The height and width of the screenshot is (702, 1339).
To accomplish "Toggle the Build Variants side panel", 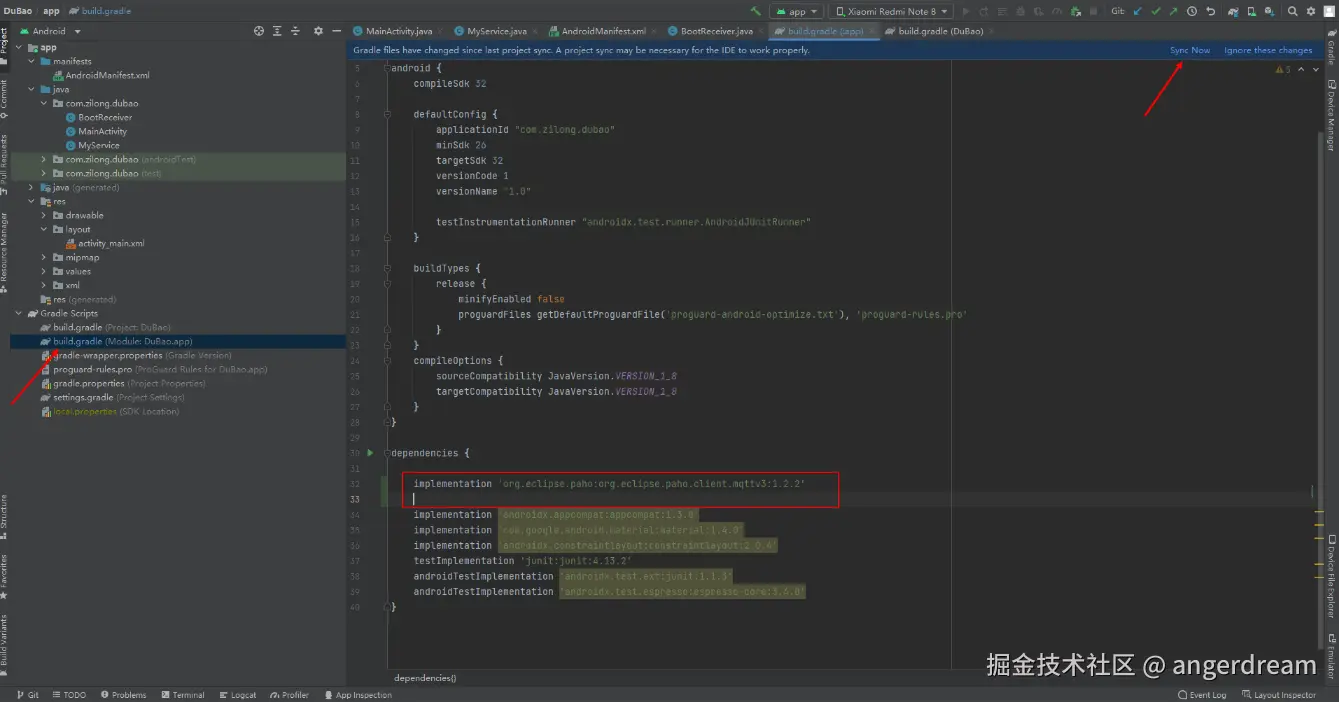I will [x=4, y=640].
